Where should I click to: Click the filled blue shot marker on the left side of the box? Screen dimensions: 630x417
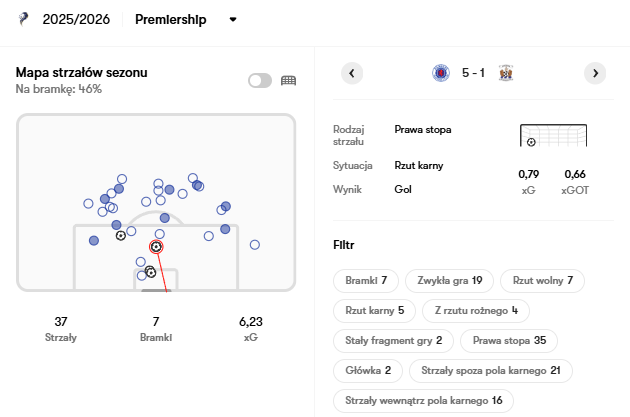coord(94,241)
